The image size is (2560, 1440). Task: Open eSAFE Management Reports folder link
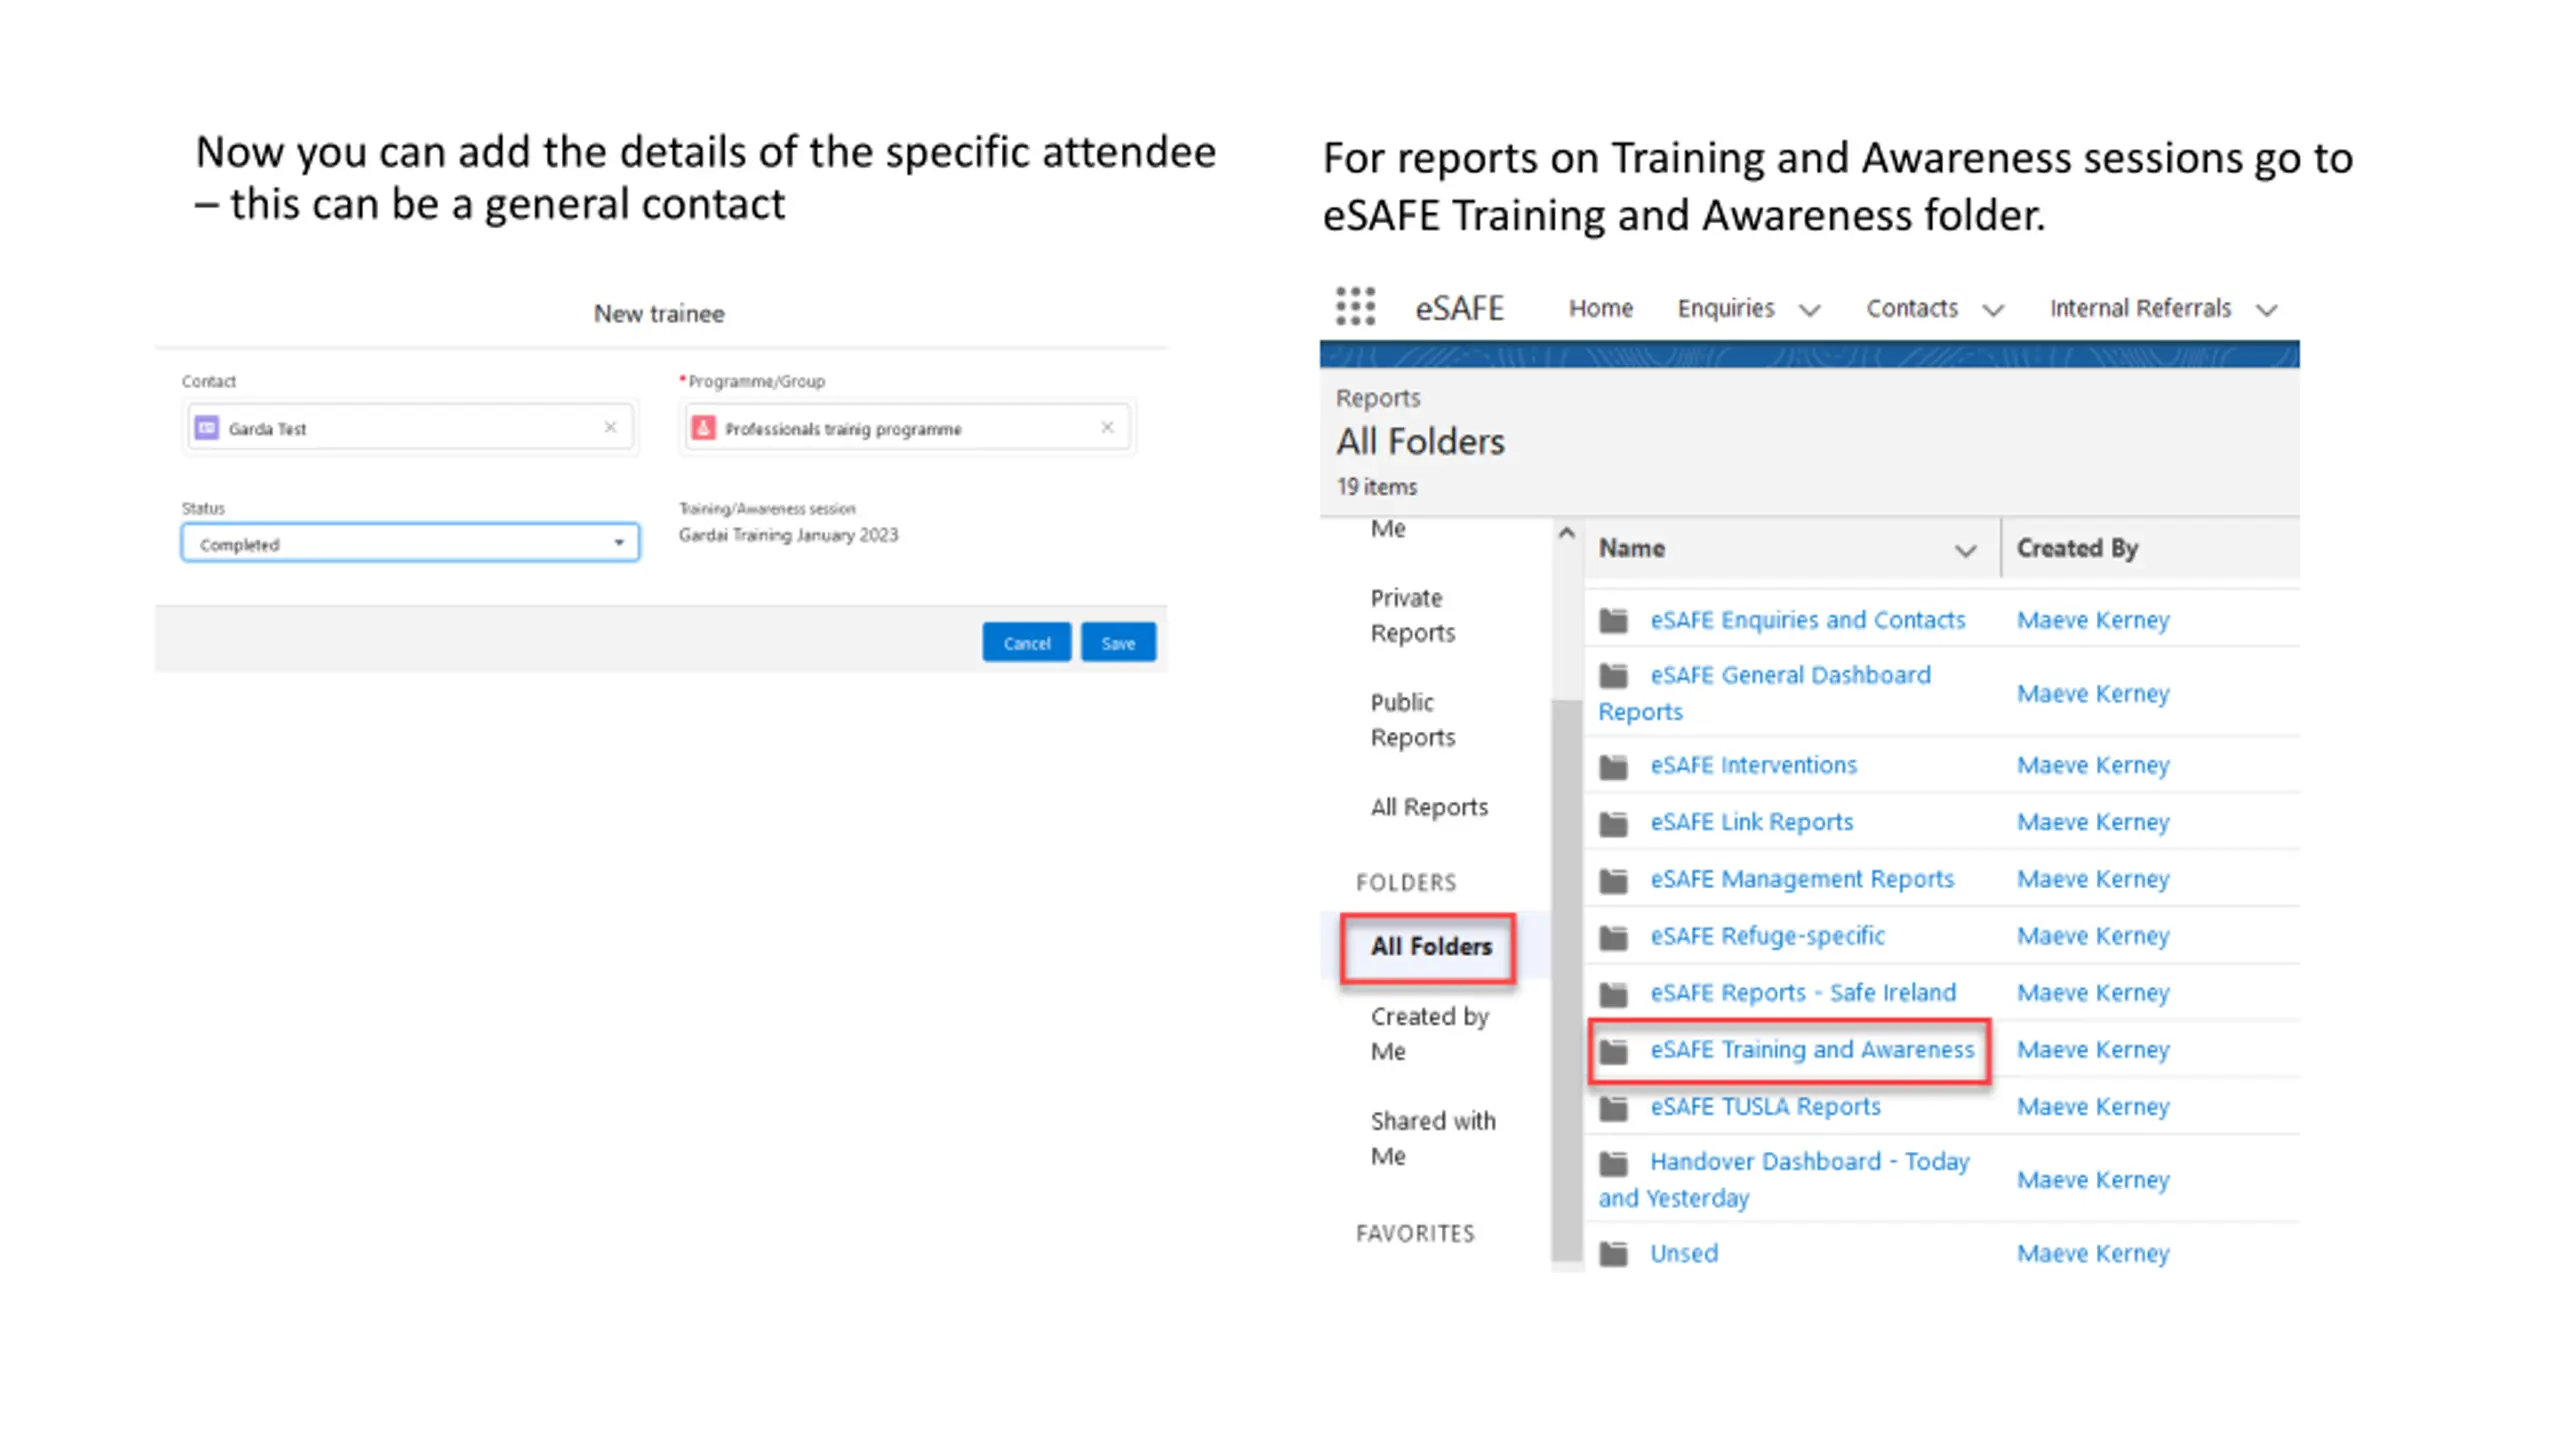click(1801, 879)
